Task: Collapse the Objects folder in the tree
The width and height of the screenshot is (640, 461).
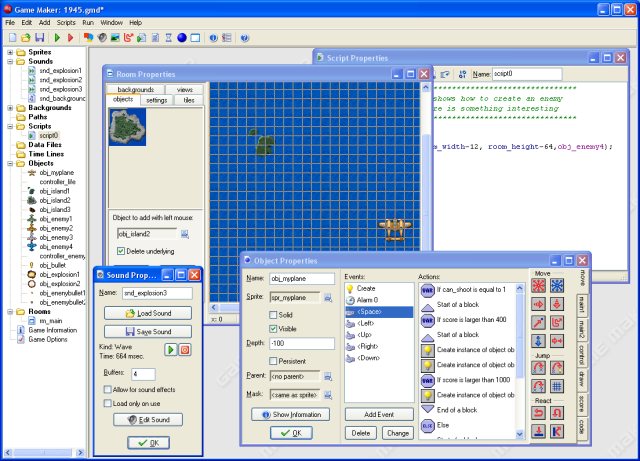Action: [10, 163]
